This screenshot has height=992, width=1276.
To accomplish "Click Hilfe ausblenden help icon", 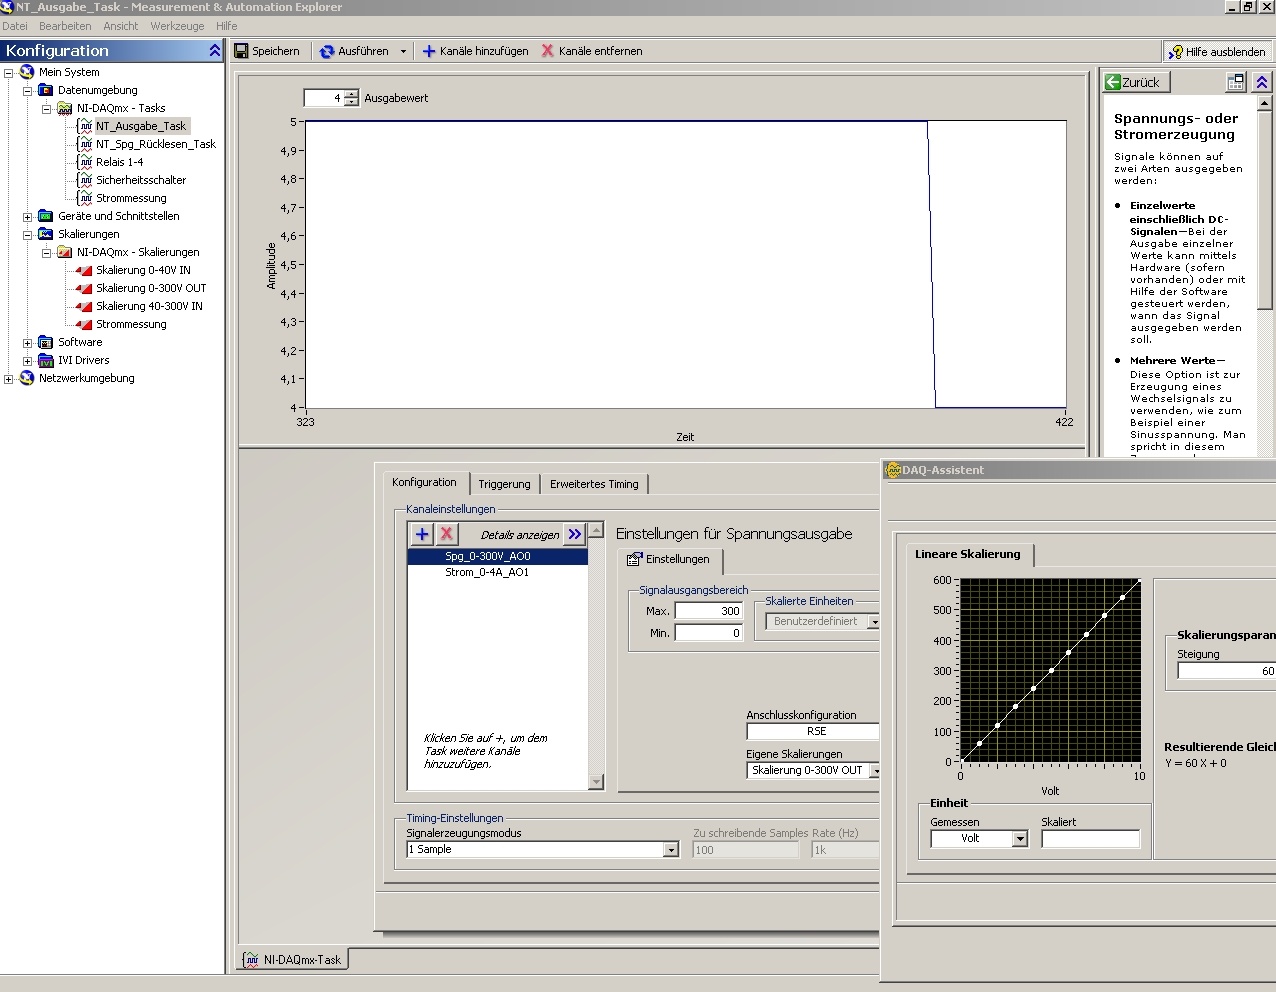I will point(1176,52).
